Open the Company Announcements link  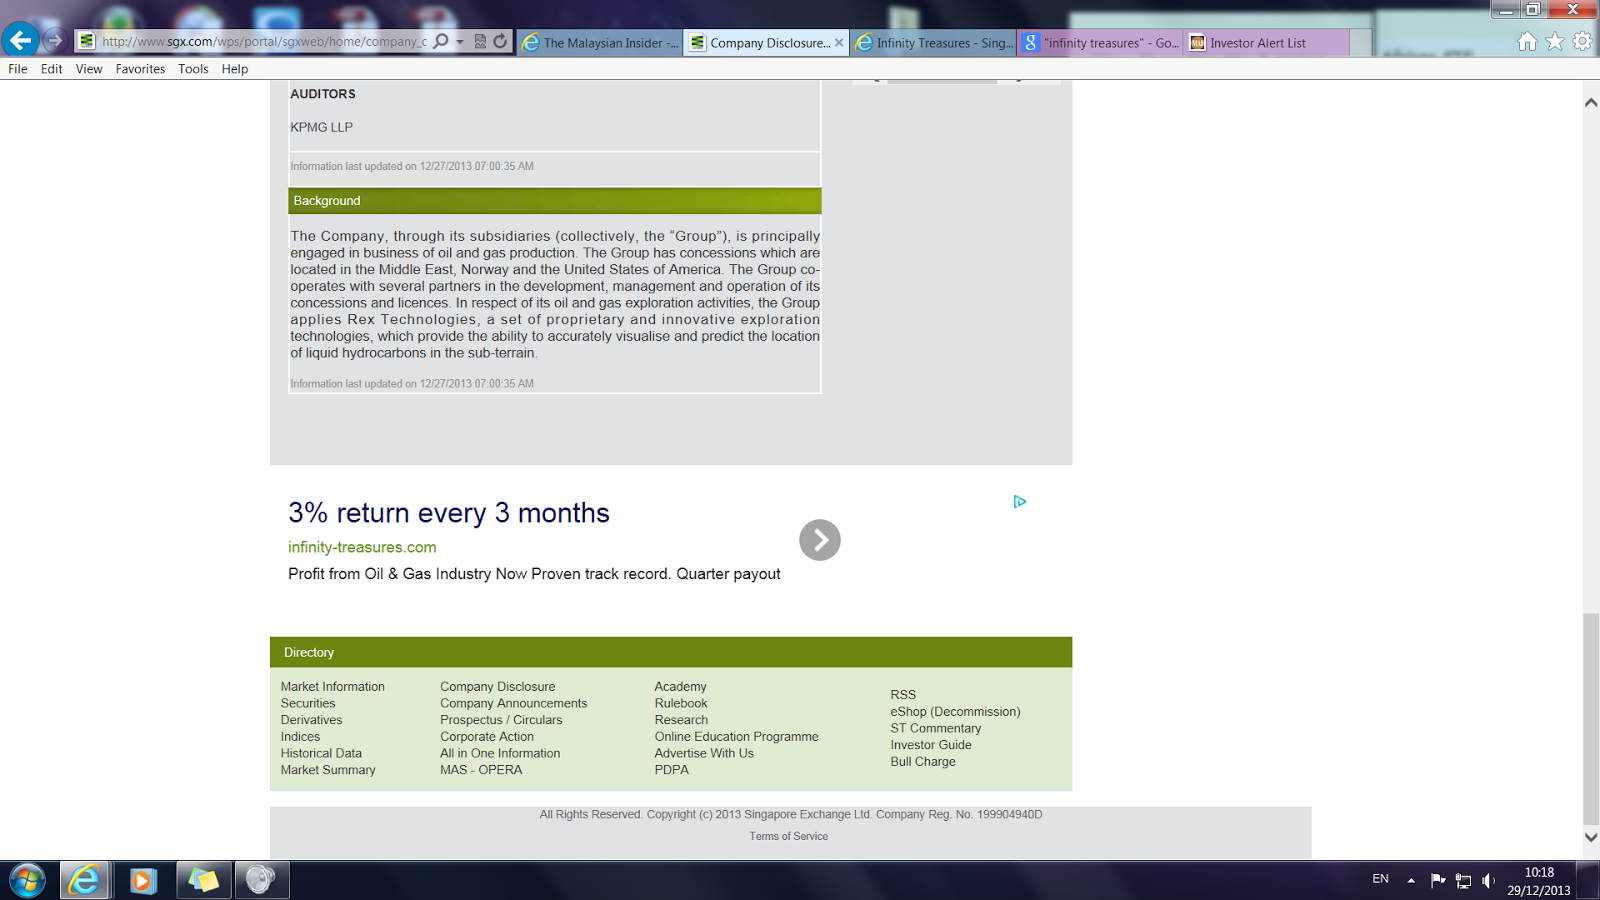click(514, 704)
